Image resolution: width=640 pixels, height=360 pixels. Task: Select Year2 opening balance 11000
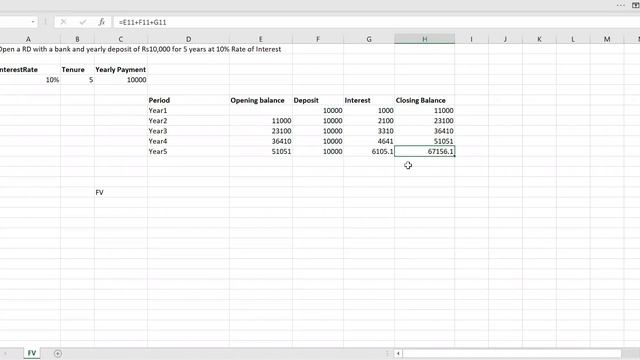[x=261, y=121]
